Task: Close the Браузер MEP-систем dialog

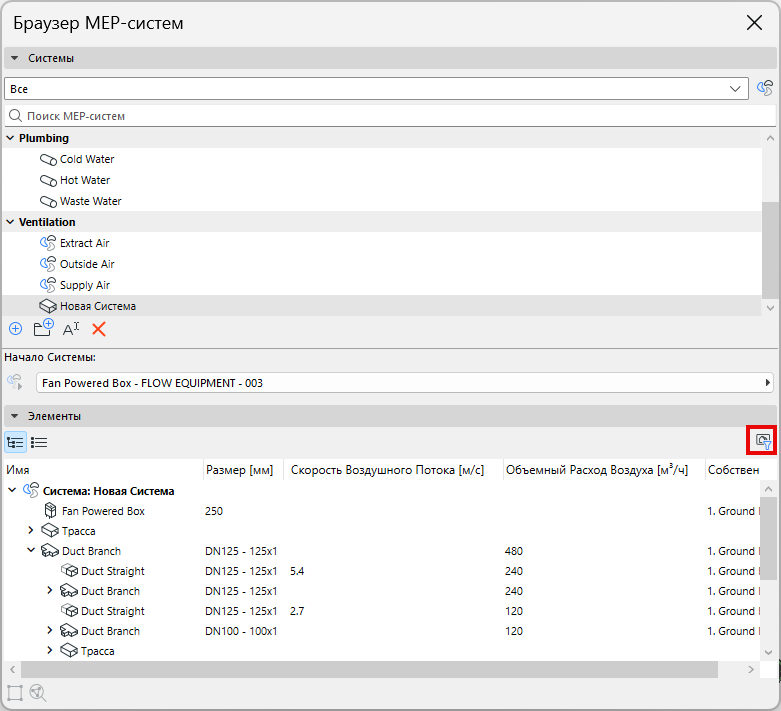Action: coord(754,22)
